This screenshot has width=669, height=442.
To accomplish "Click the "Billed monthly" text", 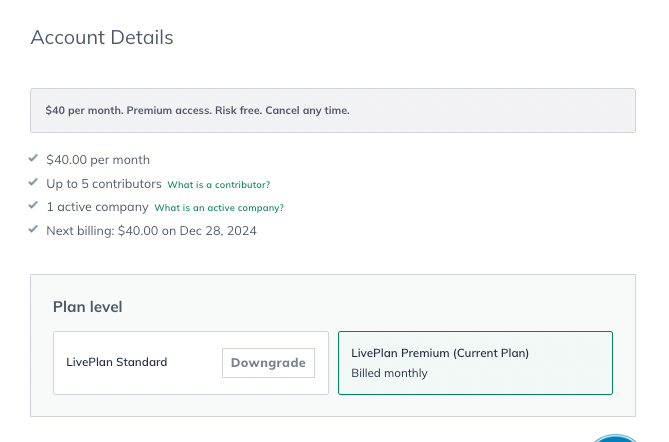I will click(x=389, y=373).
